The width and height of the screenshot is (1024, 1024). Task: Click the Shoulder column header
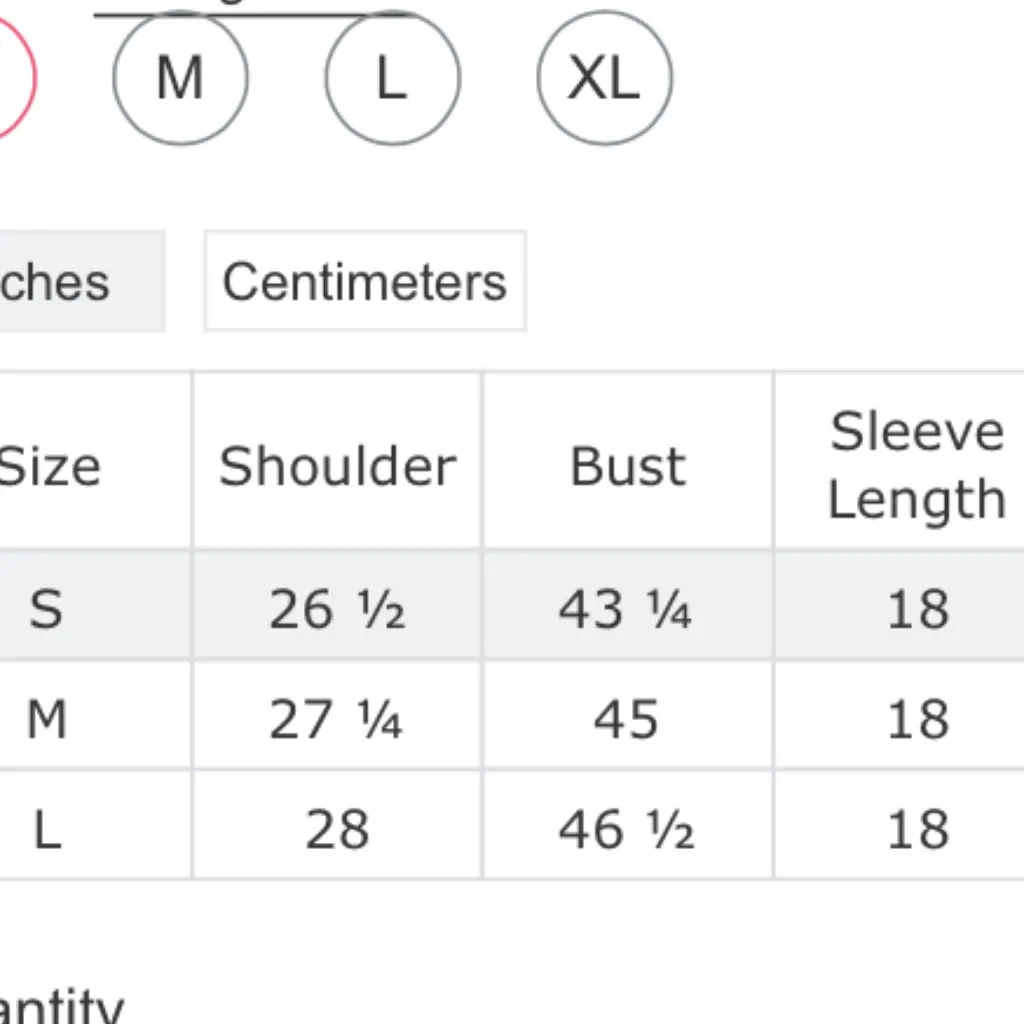337,465
